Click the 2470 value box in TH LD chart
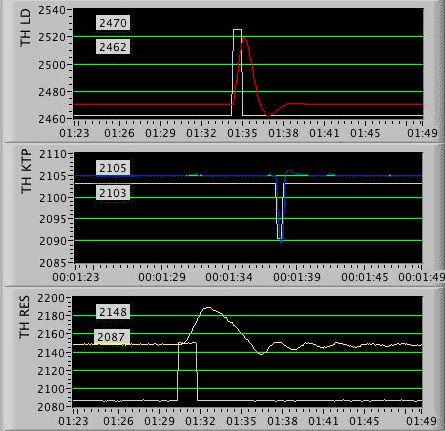445x431 pixels. click(113, 23)
